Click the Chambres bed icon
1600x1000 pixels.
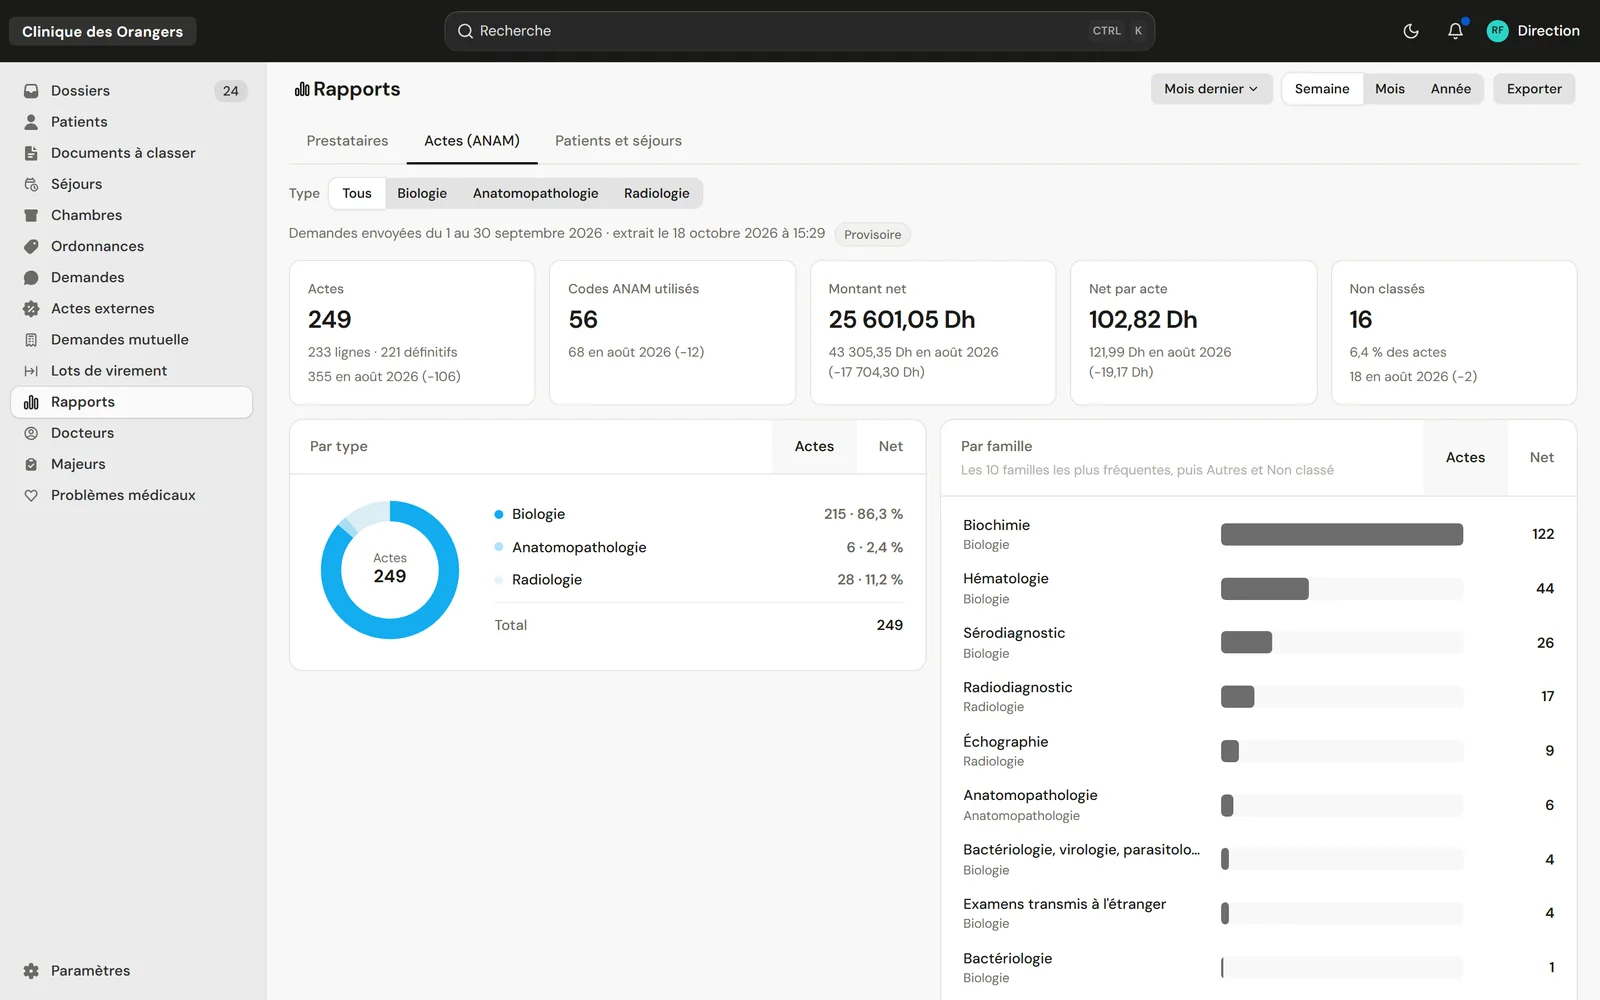[x=31, y=215]
